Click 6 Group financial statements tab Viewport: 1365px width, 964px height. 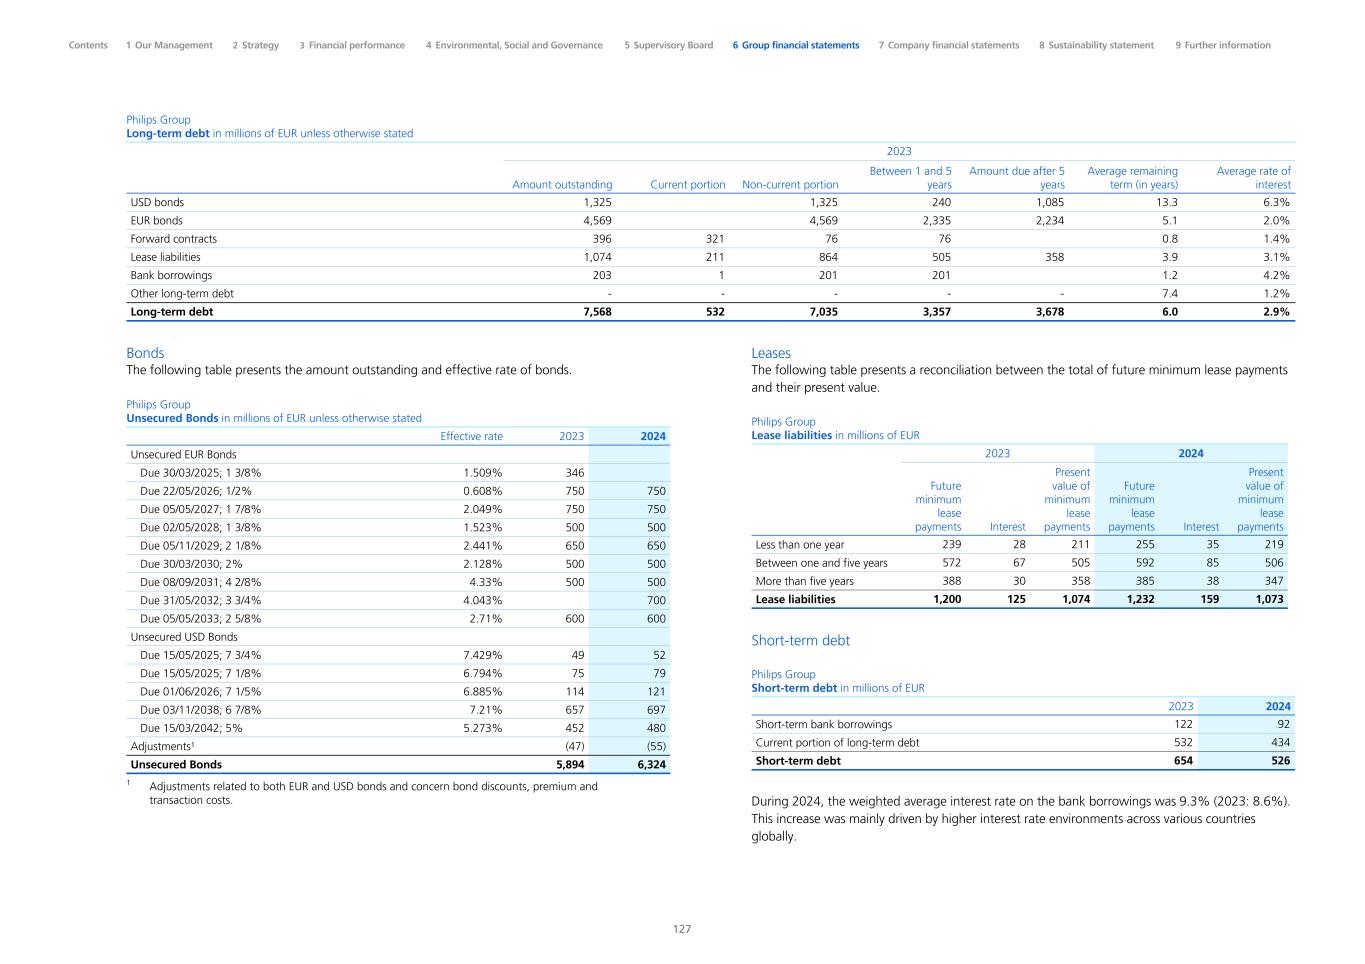point(796,45)
